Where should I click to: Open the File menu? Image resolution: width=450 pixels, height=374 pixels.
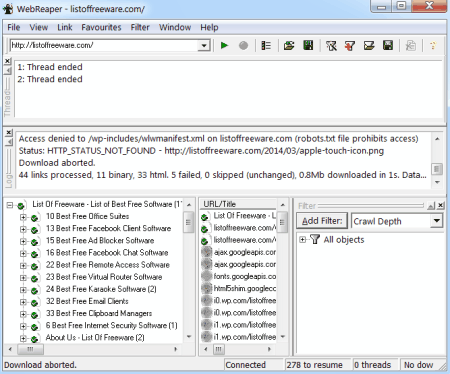[14, 27]
